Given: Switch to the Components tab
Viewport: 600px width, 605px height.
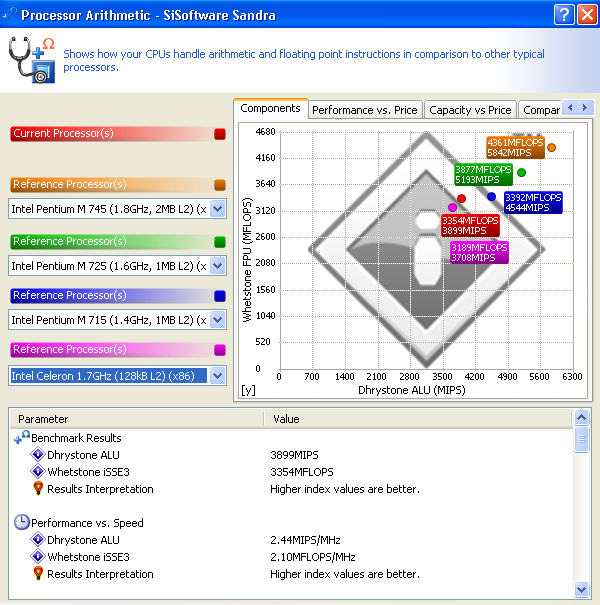Looking at the screenshot, I should click(x=270, y=108).
